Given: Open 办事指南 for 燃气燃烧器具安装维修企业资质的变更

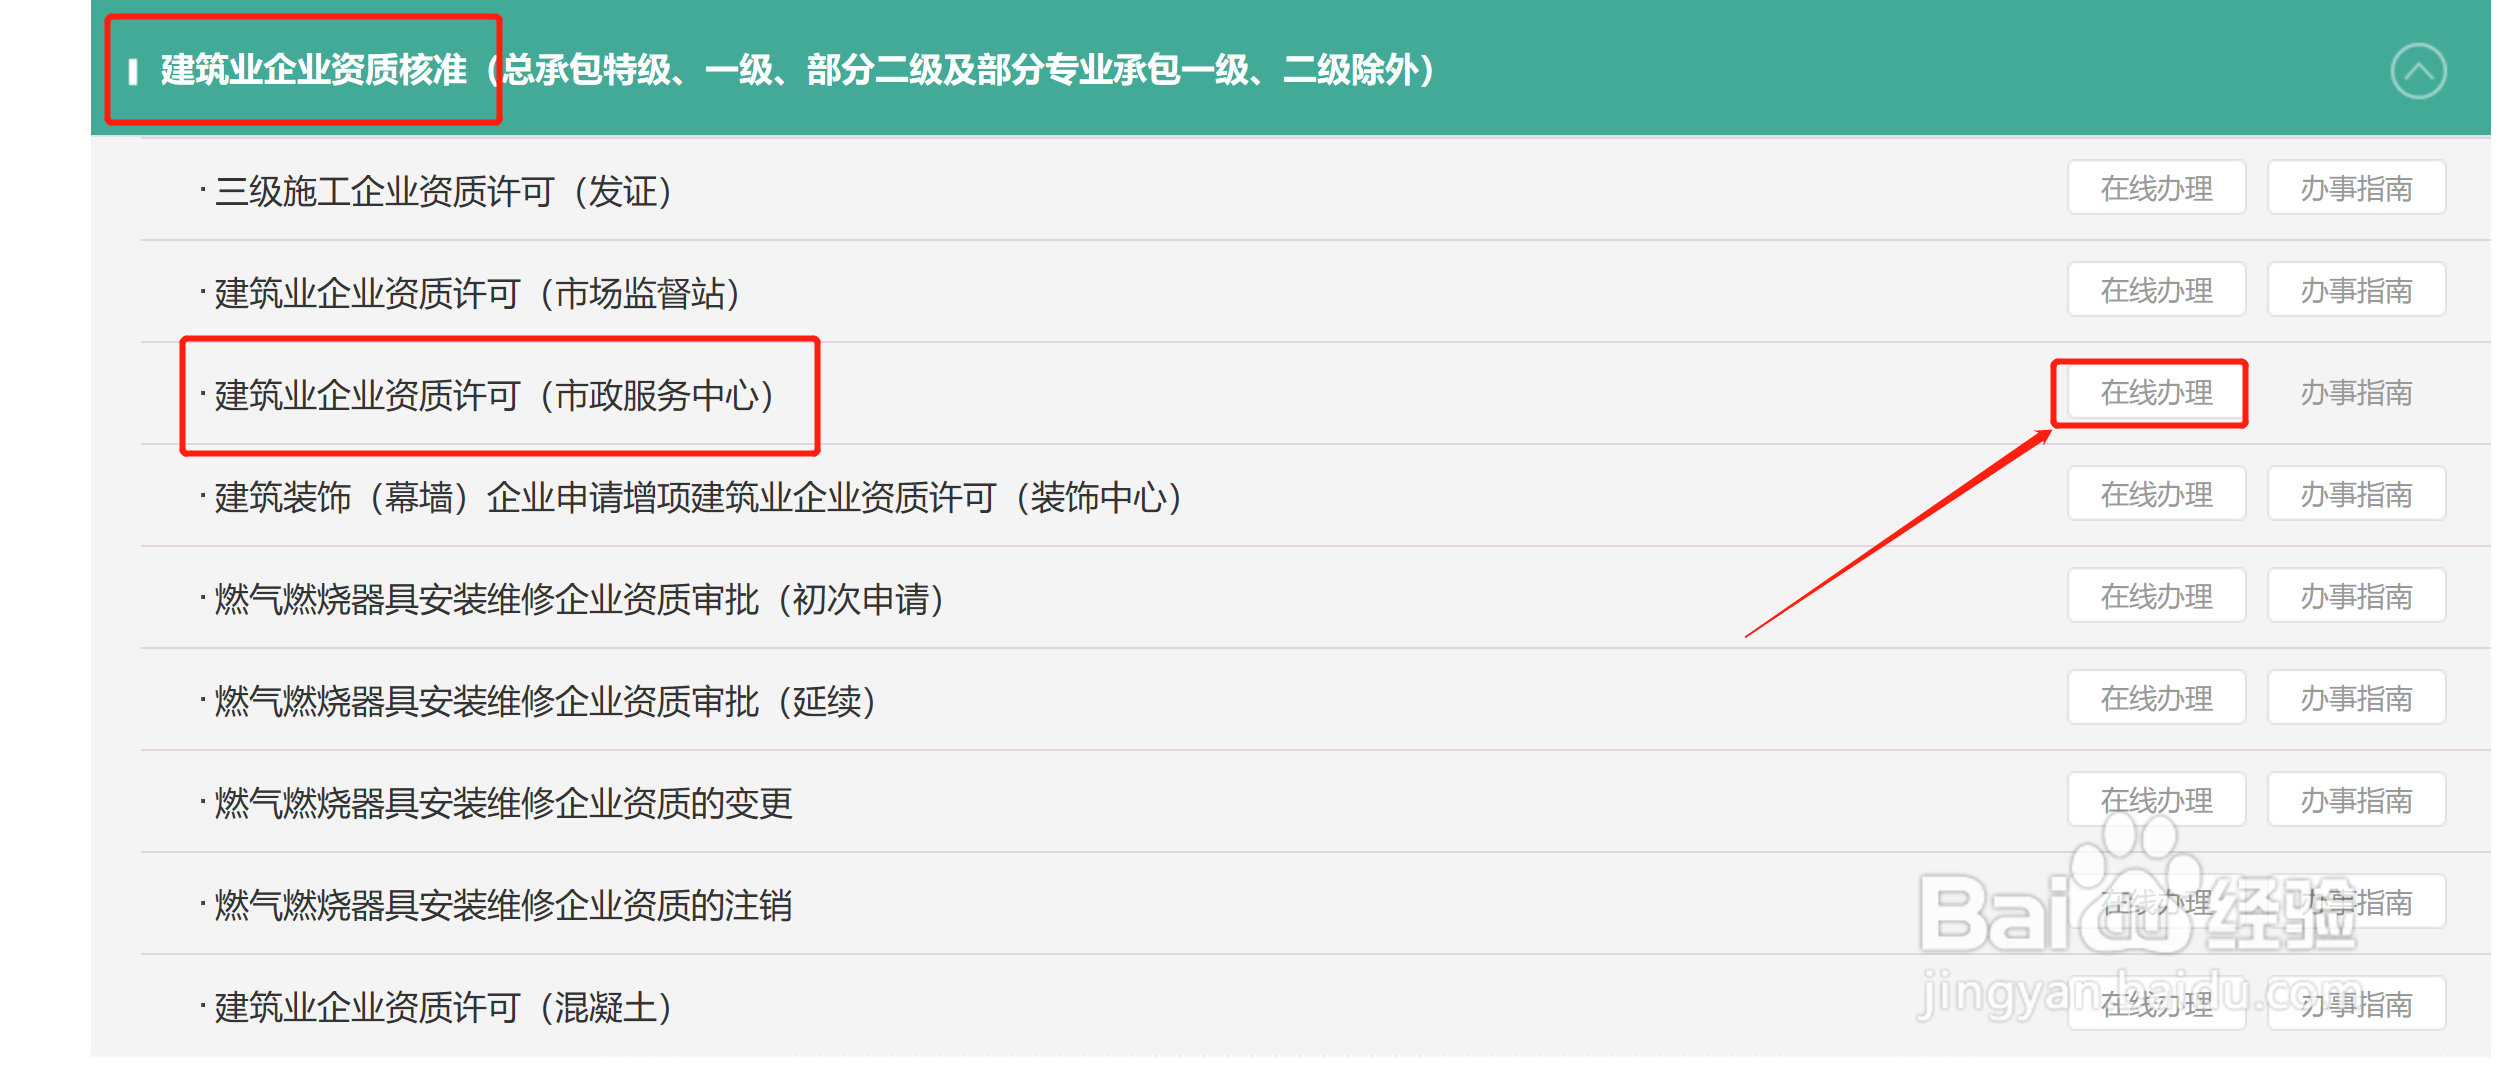Looking at the screenshot, I should [x=2355, y=800].
